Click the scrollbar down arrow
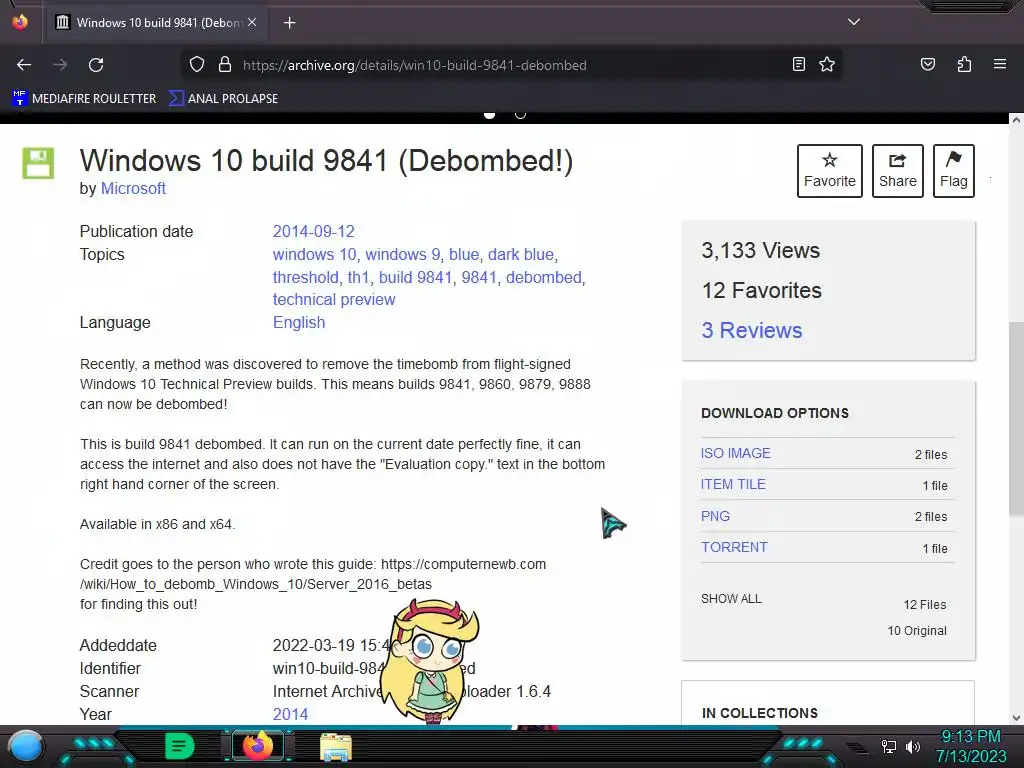The width and height of the screenshot is (1024, 768). point(1016,718)
